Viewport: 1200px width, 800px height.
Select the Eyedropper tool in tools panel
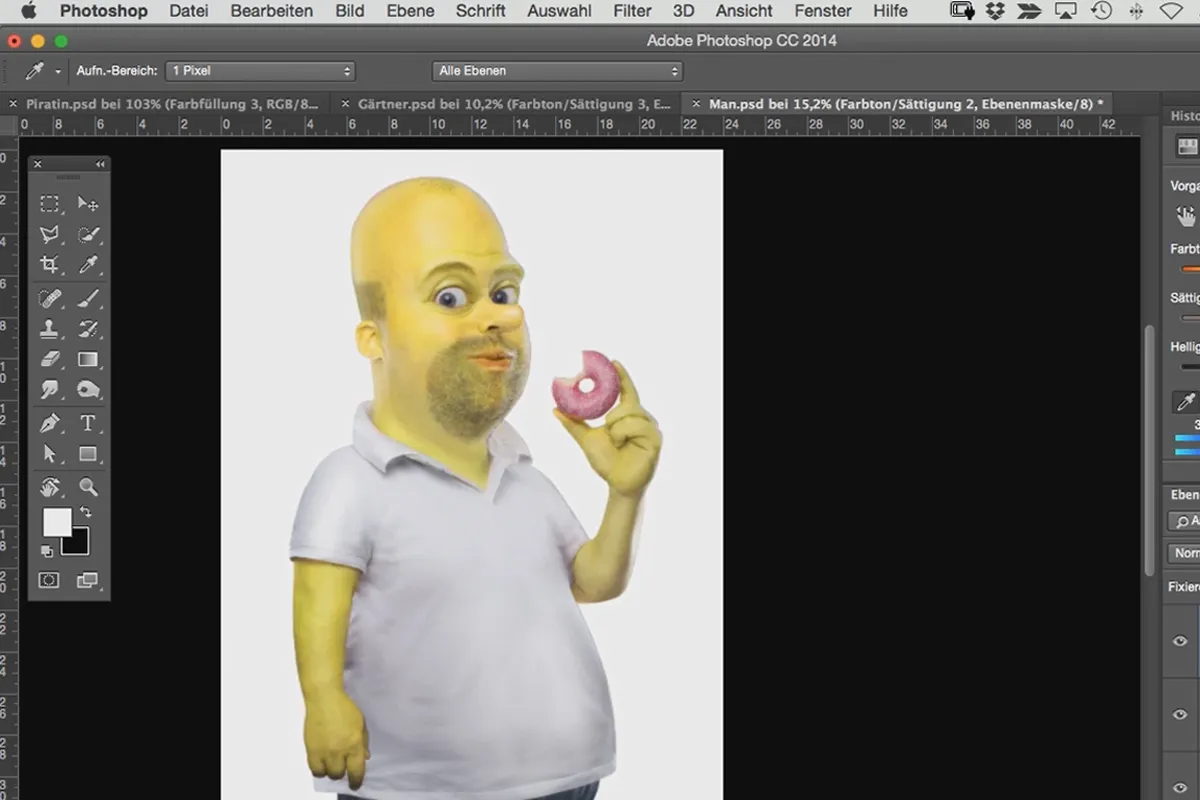(88, 265)
